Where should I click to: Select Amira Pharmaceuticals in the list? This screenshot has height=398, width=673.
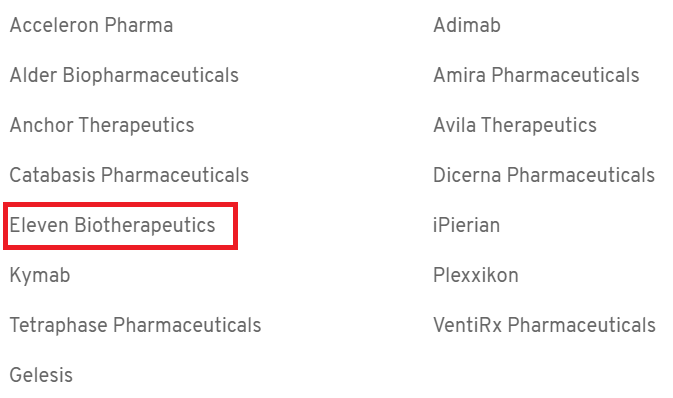pos(536,75)
